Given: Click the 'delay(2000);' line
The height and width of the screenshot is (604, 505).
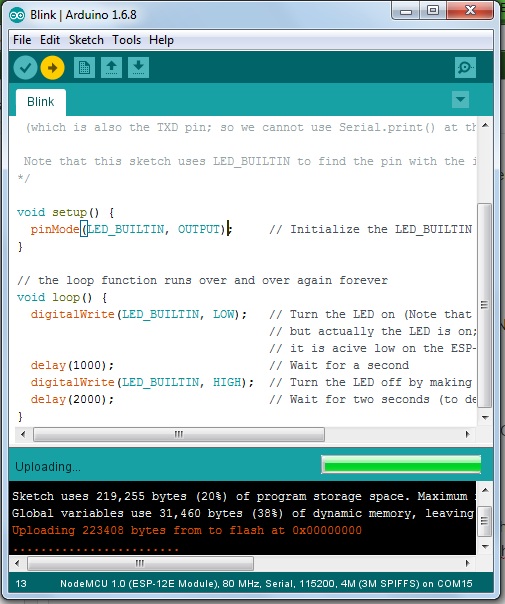Looking at the screenshot, I should point(72,399).
